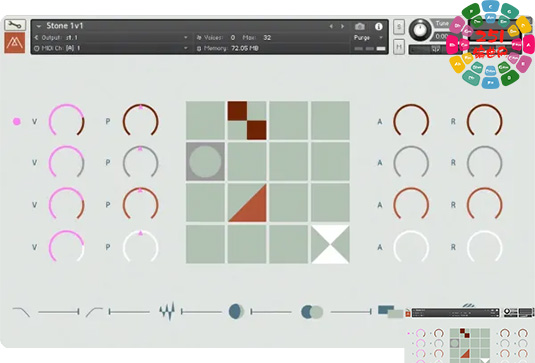Click the white R release knob
The height and width of the screenshot is (363, 535).
tap(485, 246)
